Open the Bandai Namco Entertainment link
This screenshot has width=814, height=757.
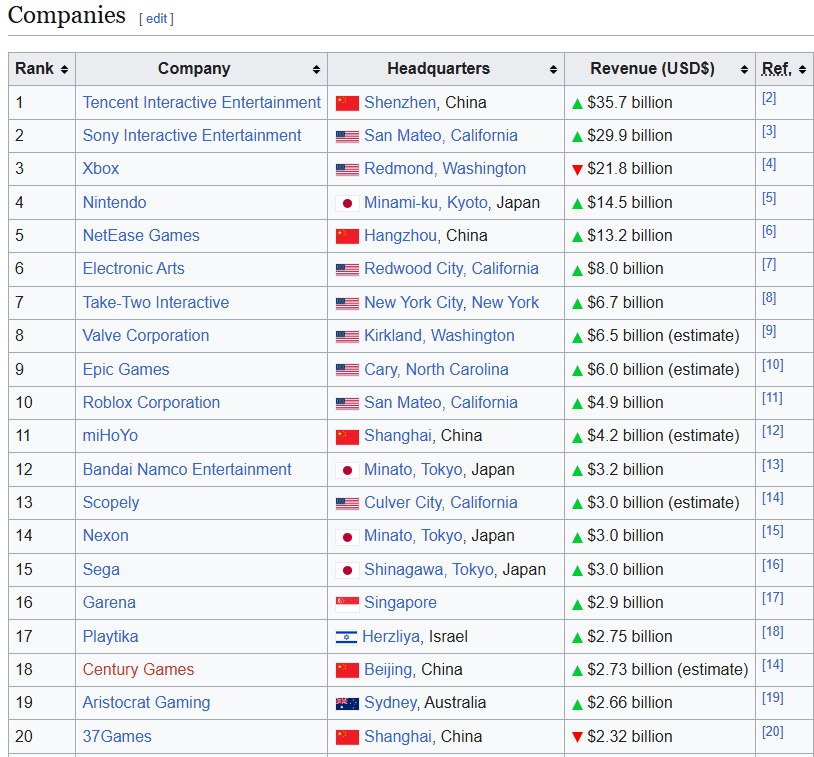pyautogui.click(x=187, y=469)
